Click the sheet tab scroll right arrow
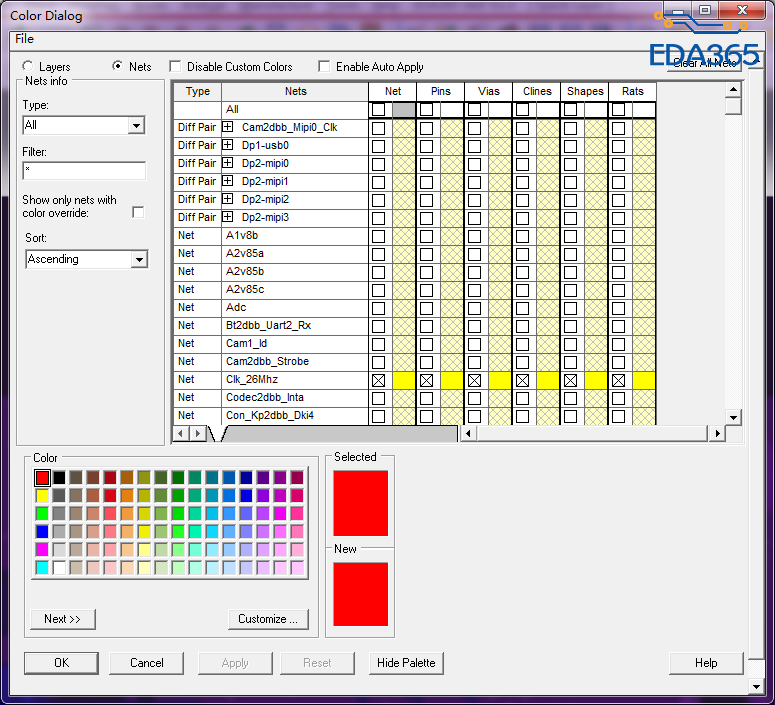Image resolution: width=775 pixels, height=705 pixels. 198,434
